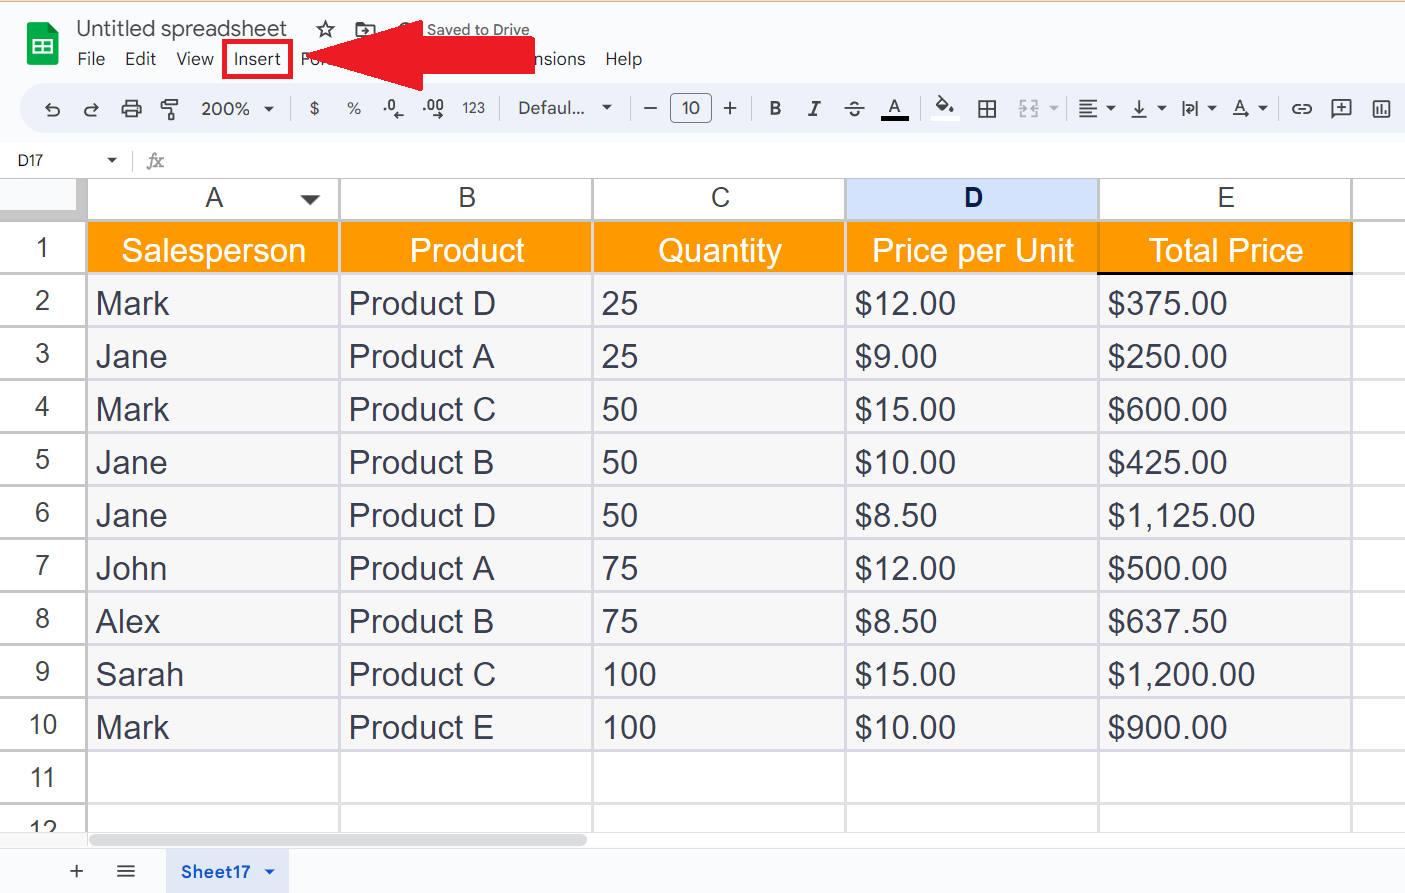The height and width of the screenshot is (893, 1405).
Task: Open column A dropdown arrow
Action: click(x=310, y=199)
